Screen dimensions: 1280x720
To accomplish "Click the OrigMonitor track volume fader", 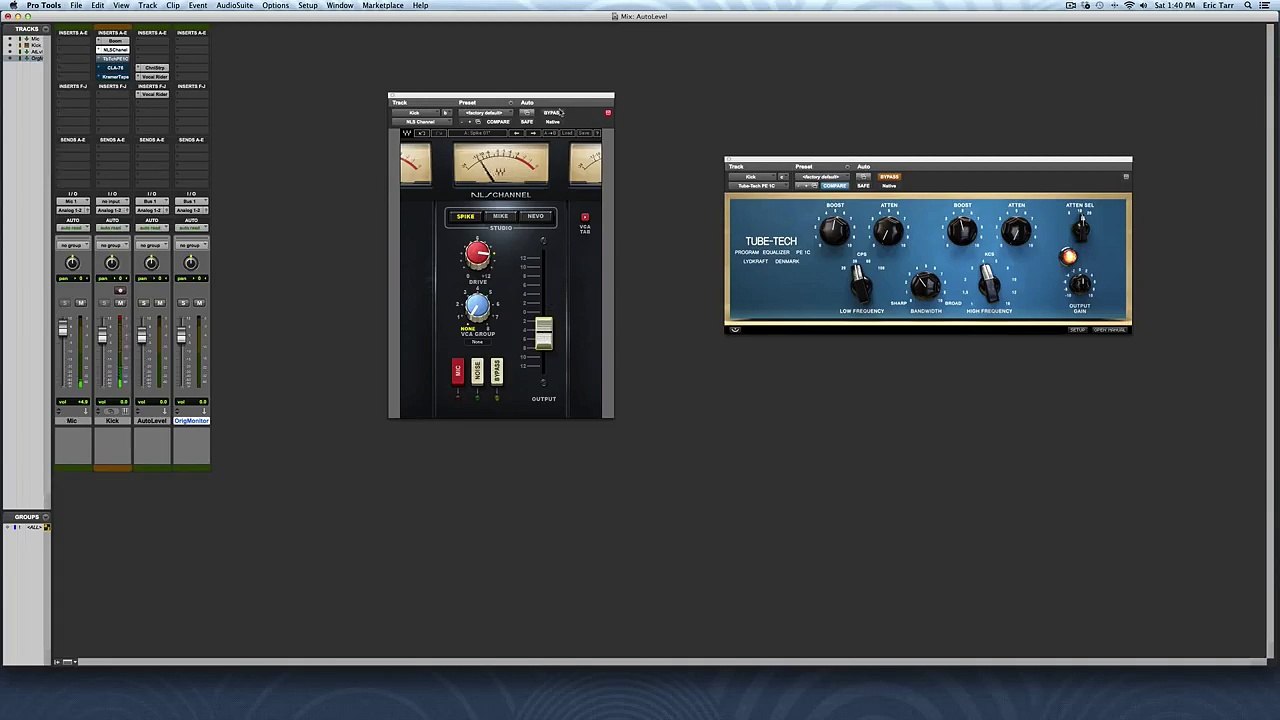I will click(182, 337).
